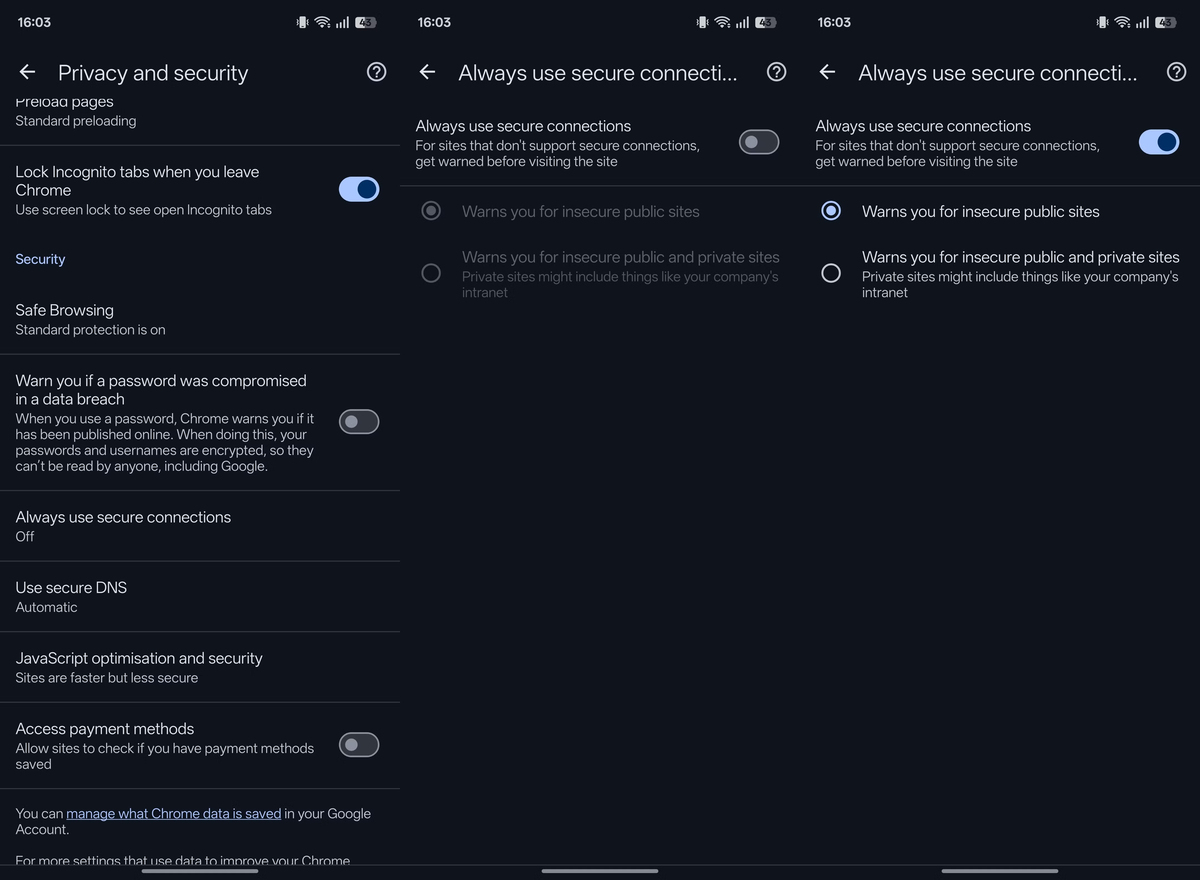This screenshot has width=1200, height=880.
Task: Go back from Privacy and security screen
Action: [27, 72]
